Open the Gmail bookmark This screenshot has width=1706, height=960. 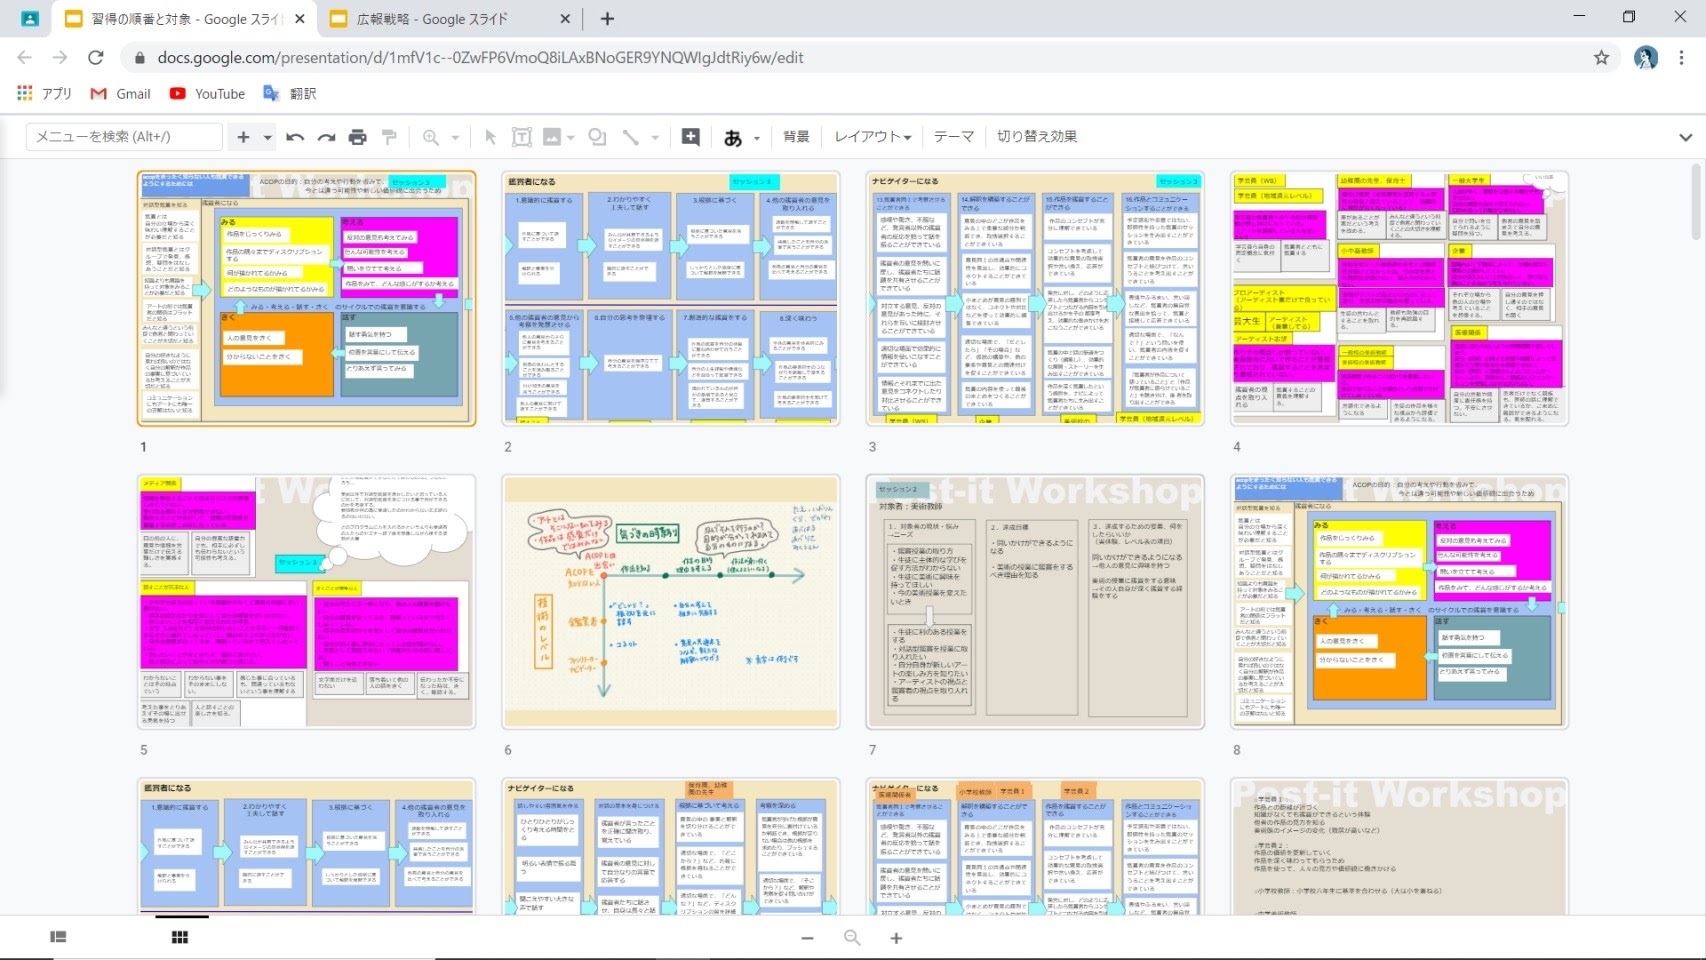click(x=121, y=93)
